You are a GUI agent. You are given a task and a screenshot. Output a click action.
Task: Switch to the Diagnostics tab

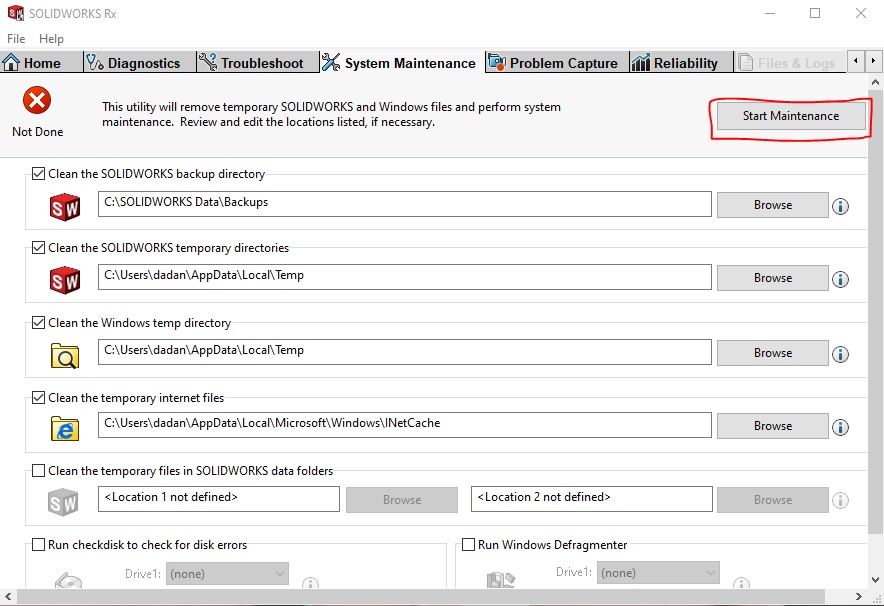[140, 62]
